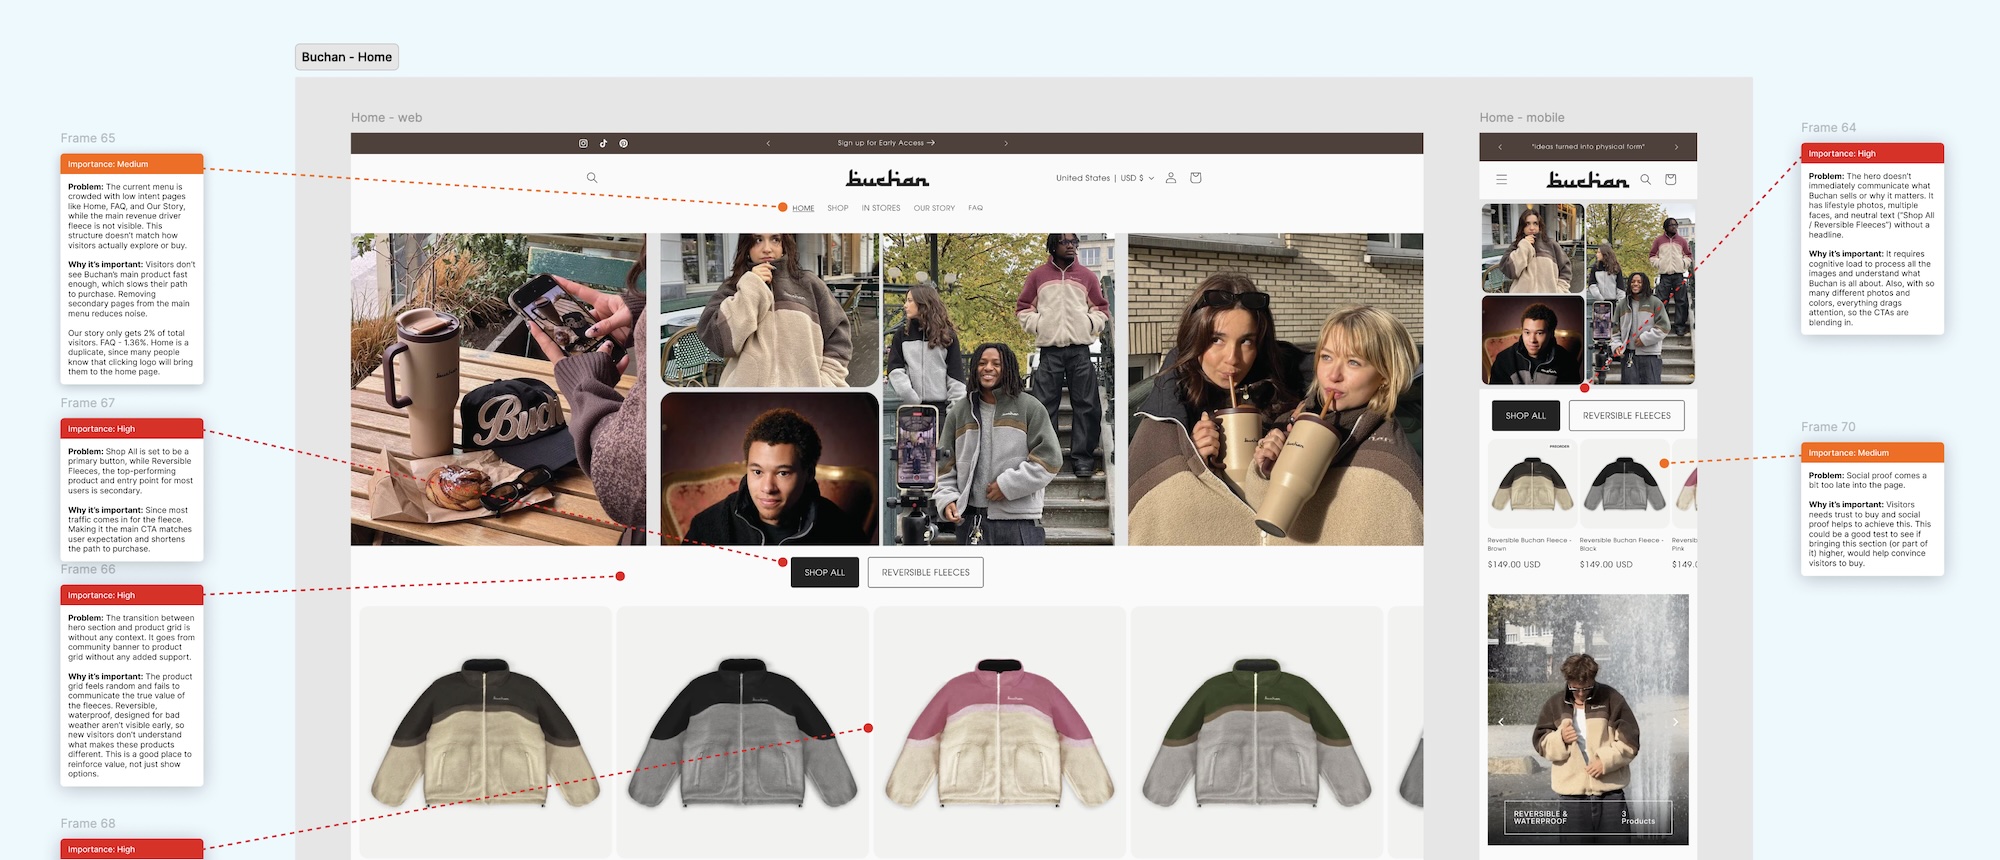Select web hero portrait of man on red chair
Viewport: 2000px width, 860px height.
pyautogui.click(x=770, y=468)
